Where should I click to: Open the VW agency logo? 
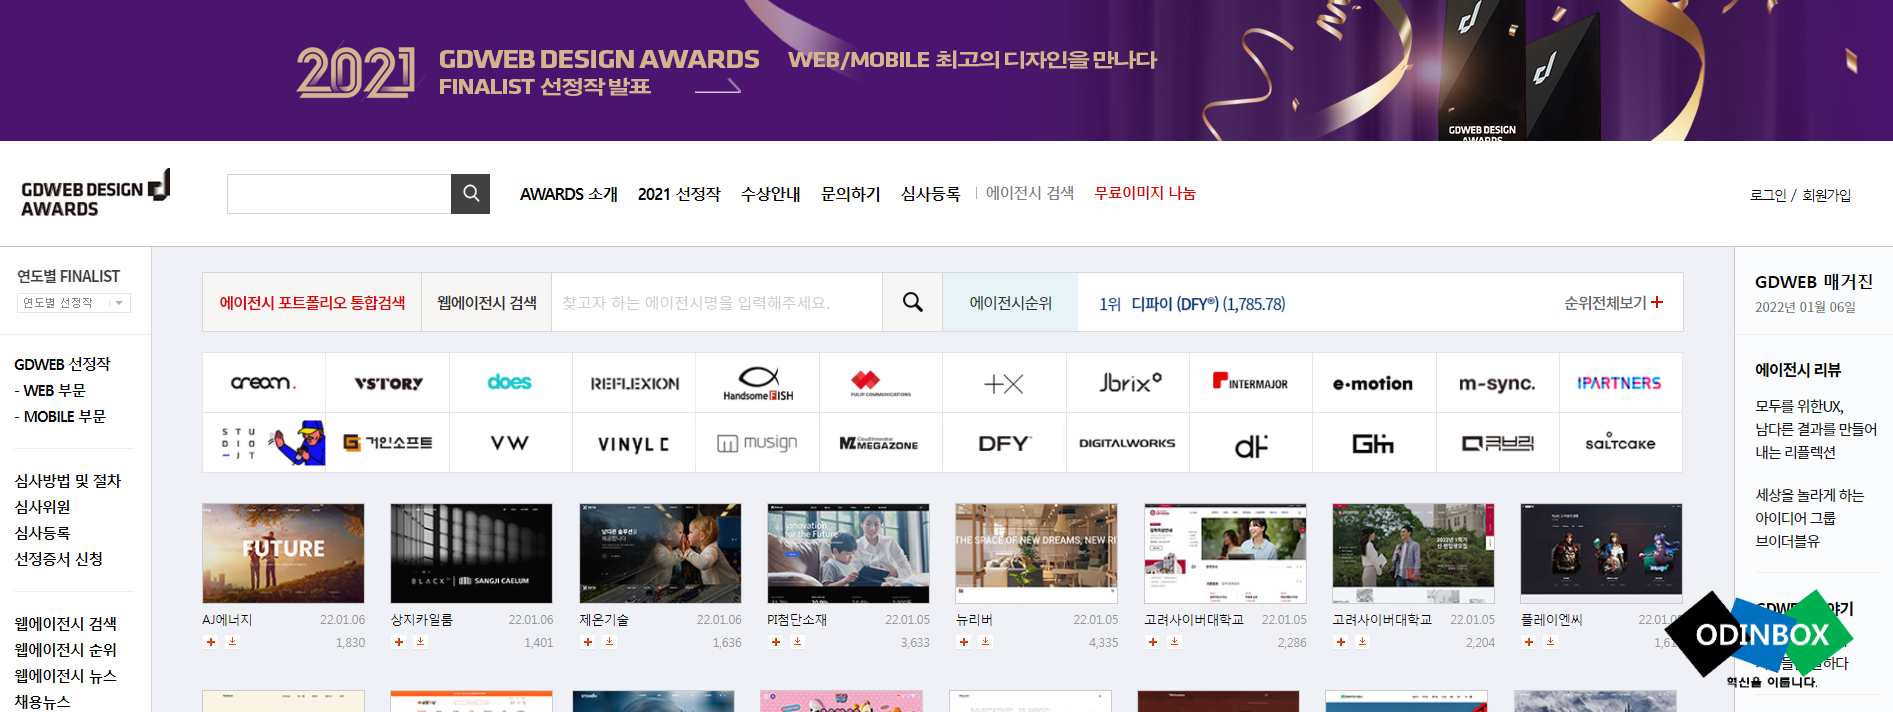[x=510, y=443]
